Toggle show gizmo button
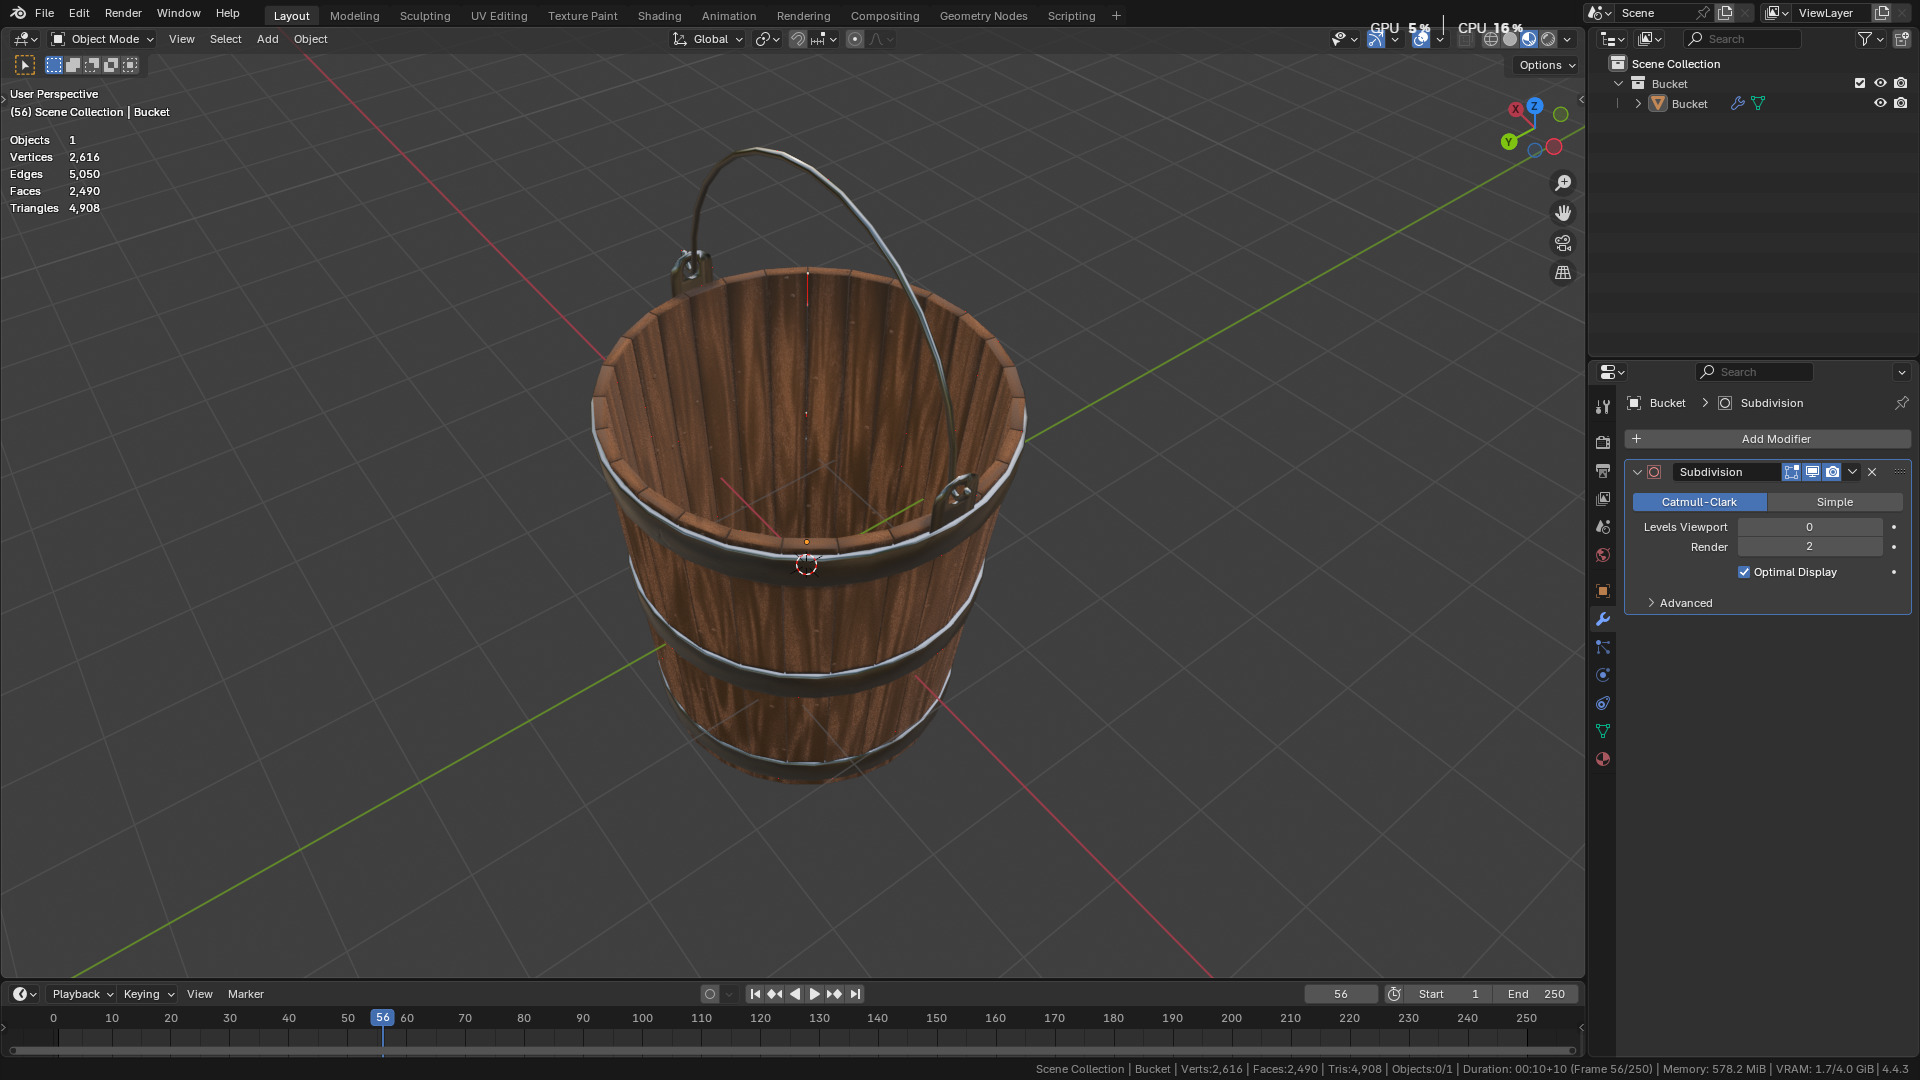 click(1376, 39)
